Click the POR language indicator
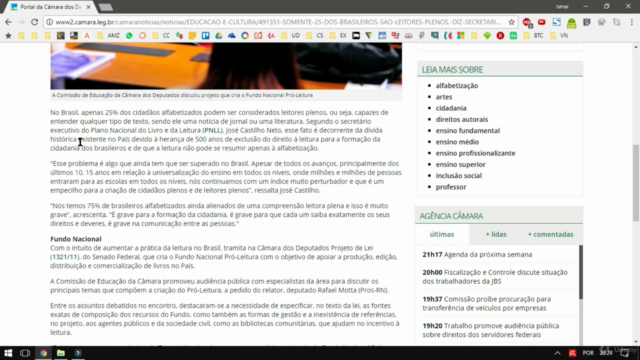Image resolution: width=640 pixels, height=360 pixels. [588, 353]
